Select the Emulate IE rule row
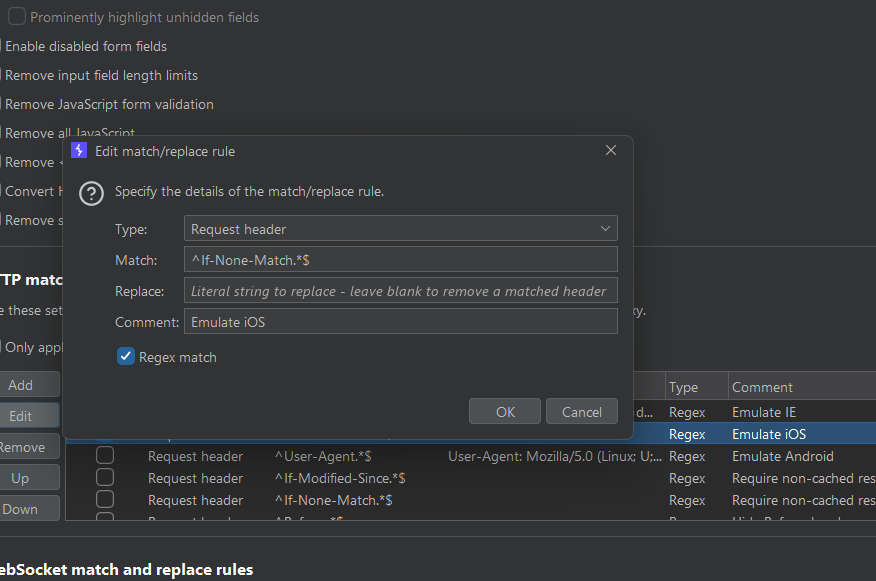 [x=754, y=412]
